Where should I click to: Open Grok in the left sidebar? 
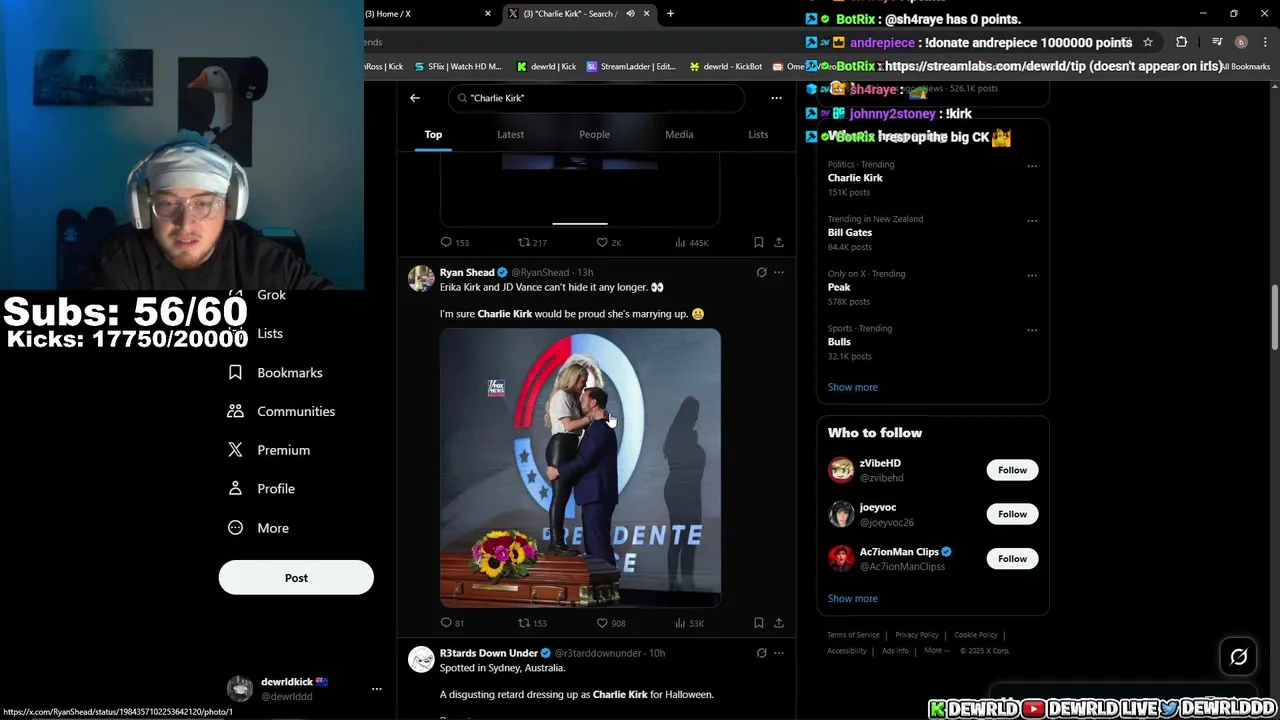point(271,295)
